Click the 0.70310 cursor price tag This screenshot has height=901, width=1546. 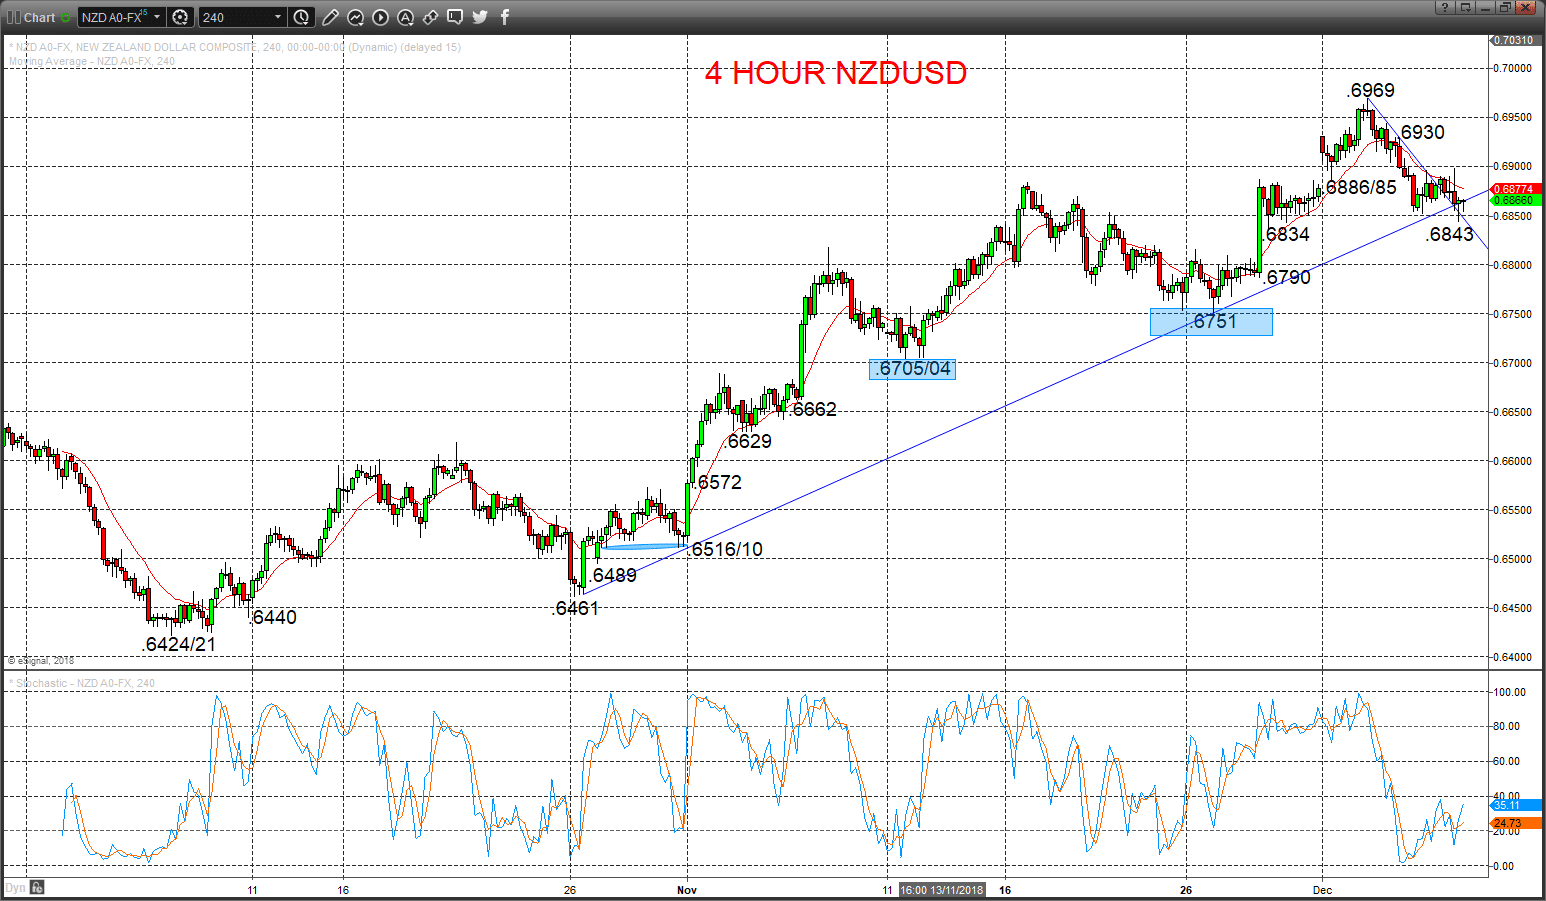[x=1515, y=40]
